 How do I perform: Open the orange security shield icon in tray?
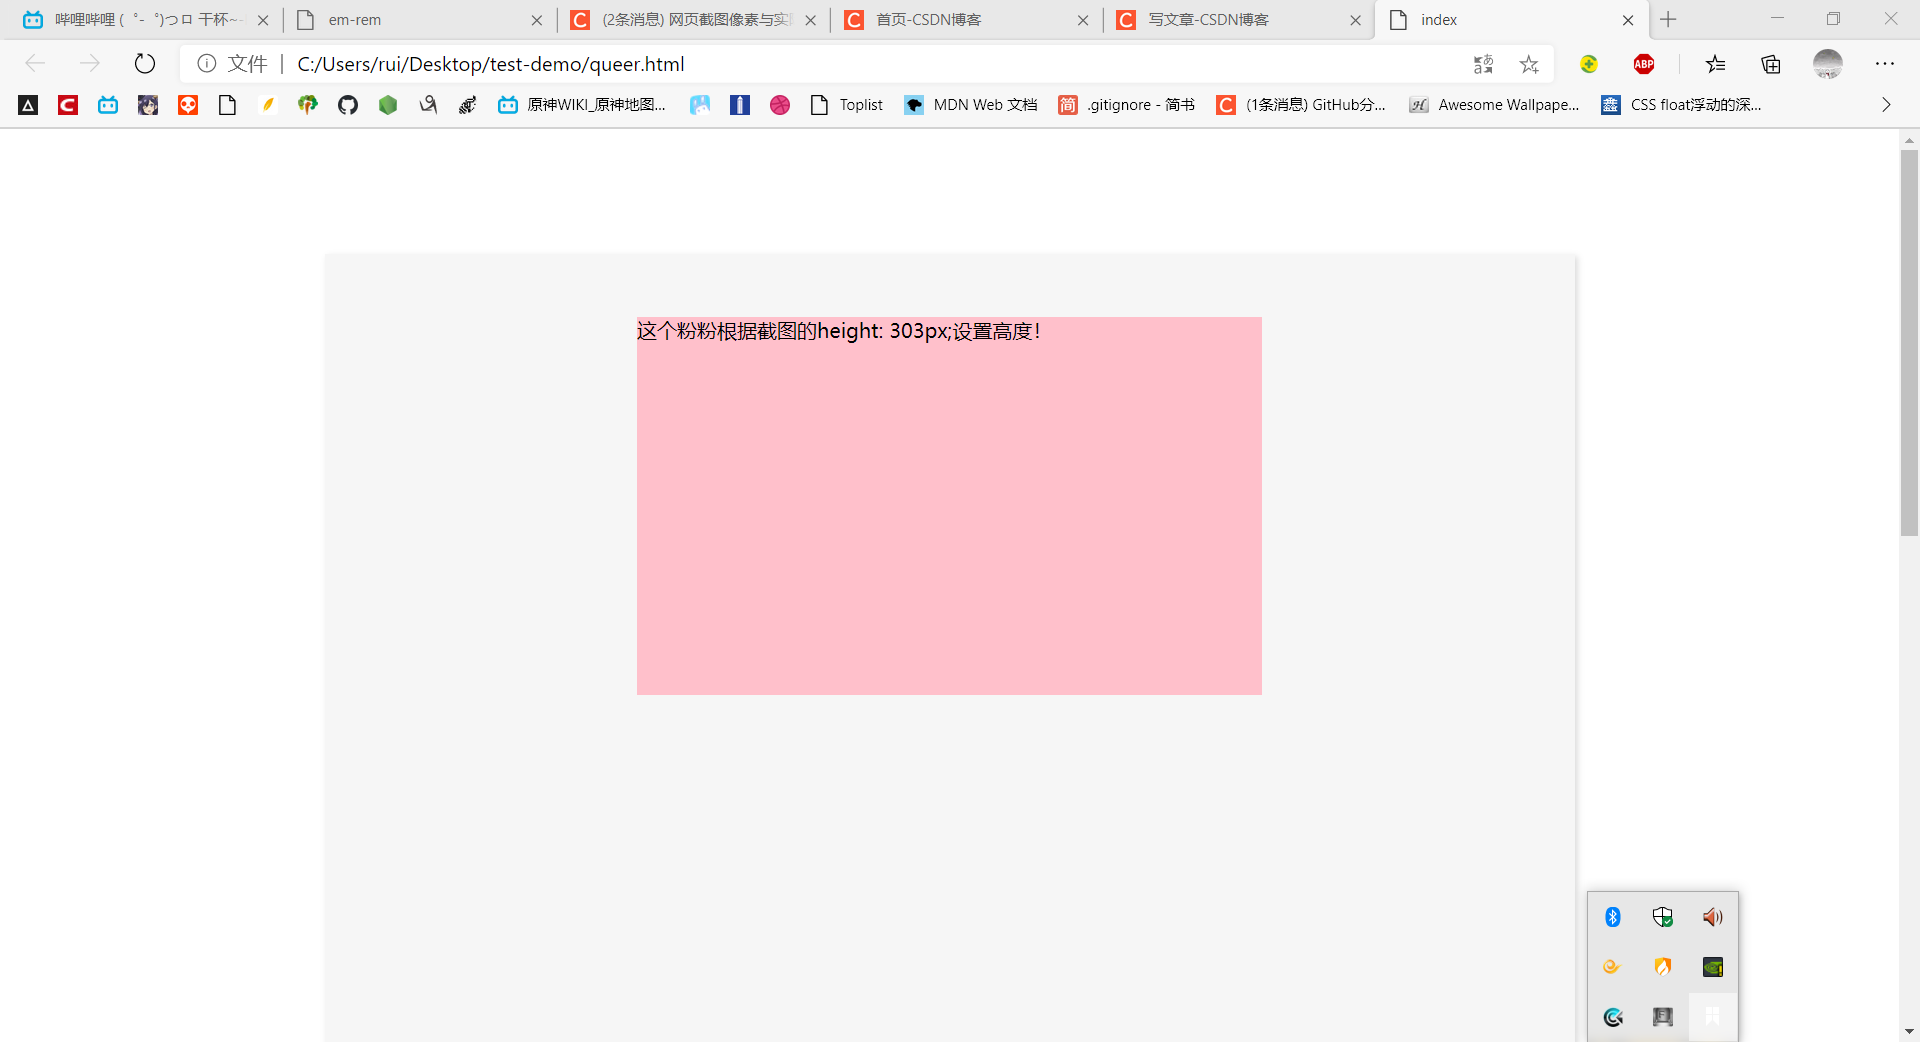1663,967
